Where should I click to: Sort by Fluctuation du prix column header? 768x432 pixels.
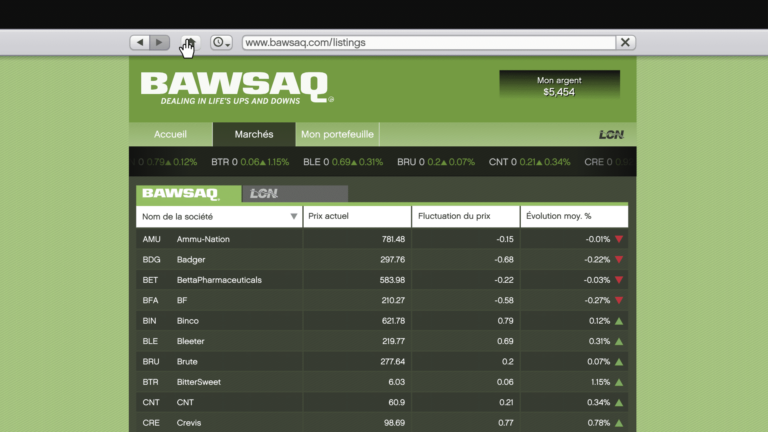pos(465,216)
